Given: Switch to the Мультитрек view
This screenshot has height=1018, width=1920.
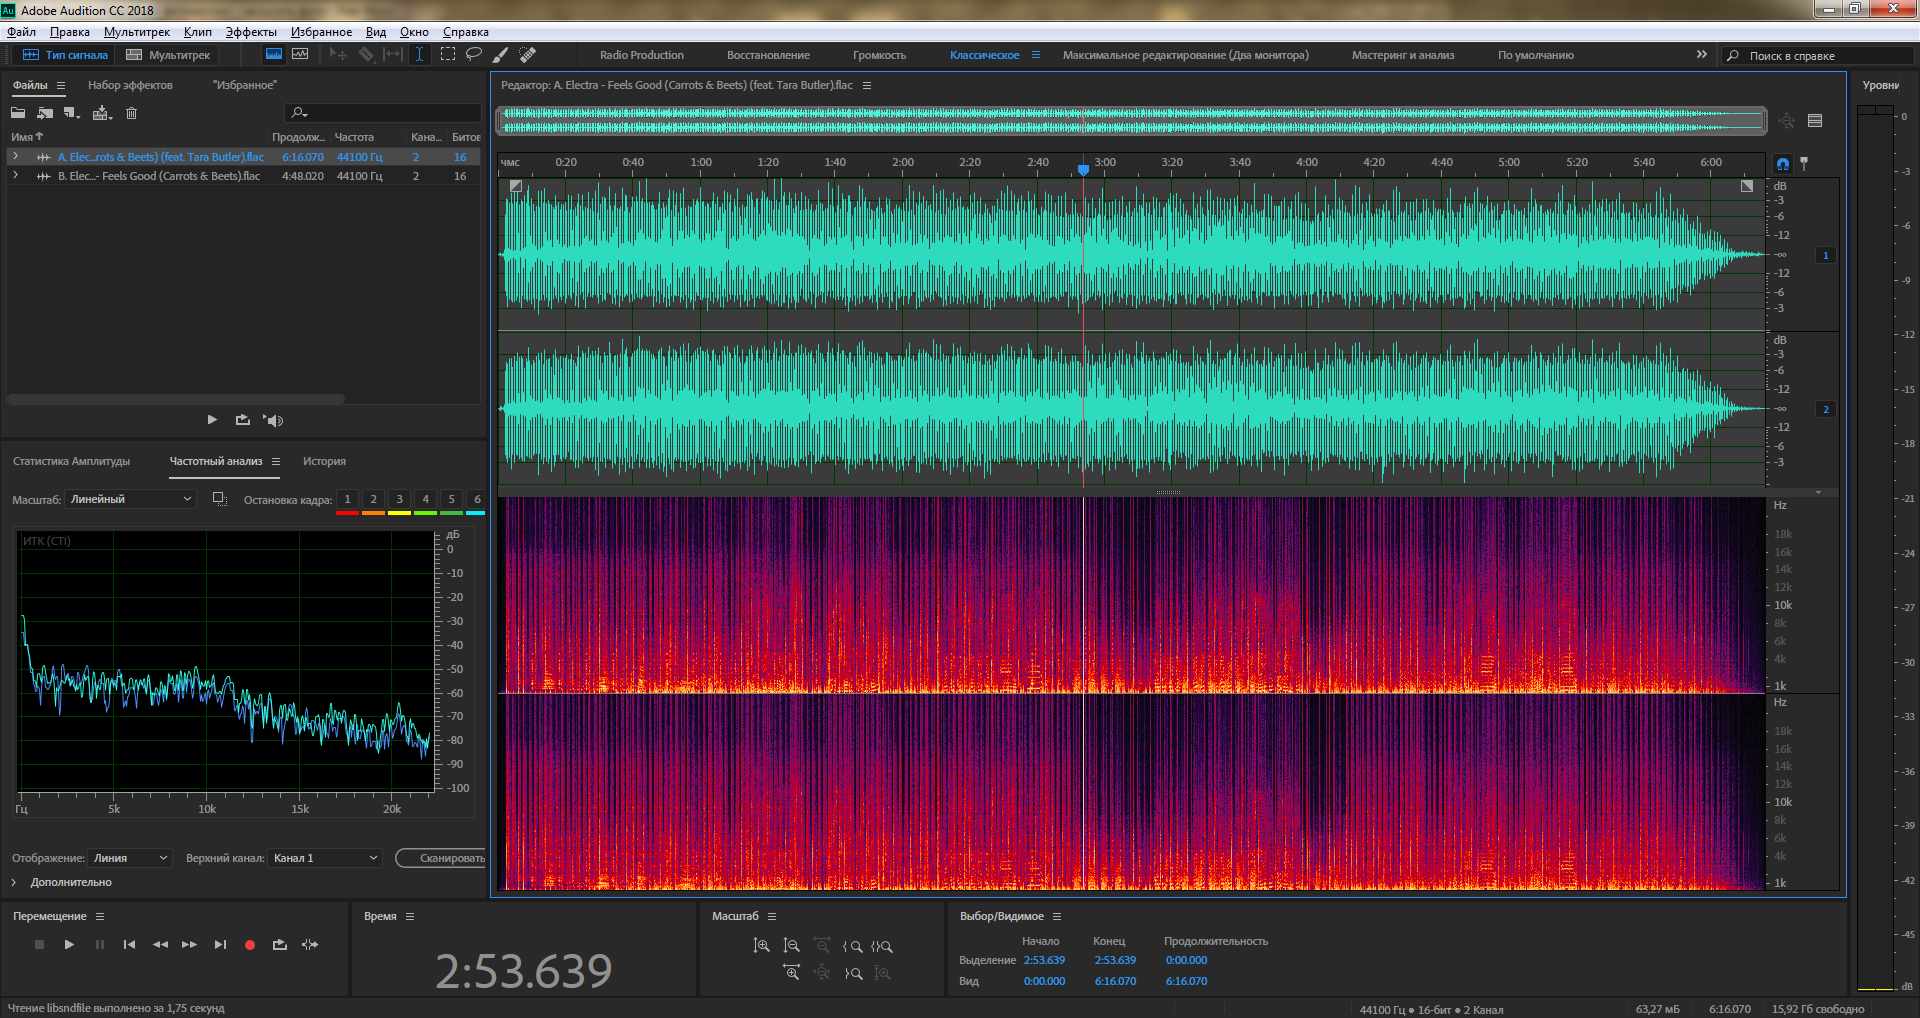Looking at the screenshot, I should (168, 55).
